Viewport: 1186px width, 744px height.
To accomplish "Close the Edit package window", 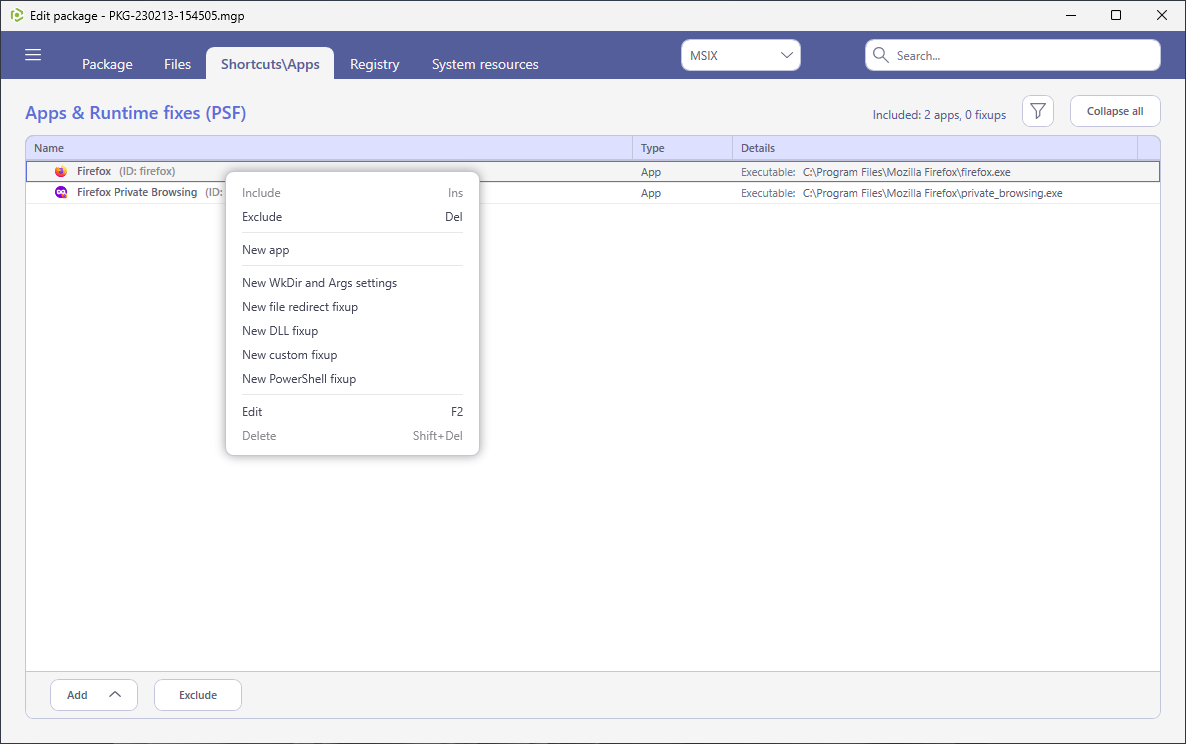I will [x=1162, y=15].
